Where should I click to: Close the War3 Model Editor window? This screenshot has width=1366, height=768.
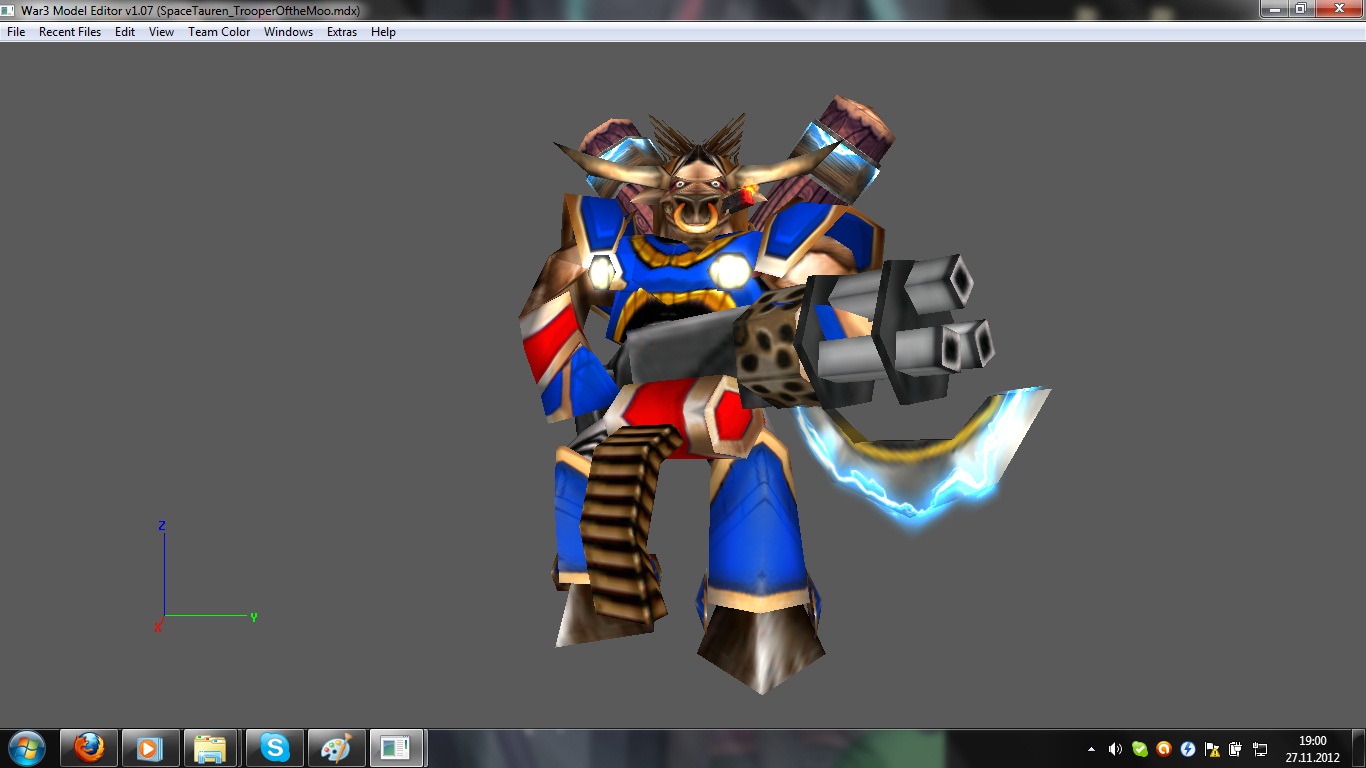[x=1338, y=9]
